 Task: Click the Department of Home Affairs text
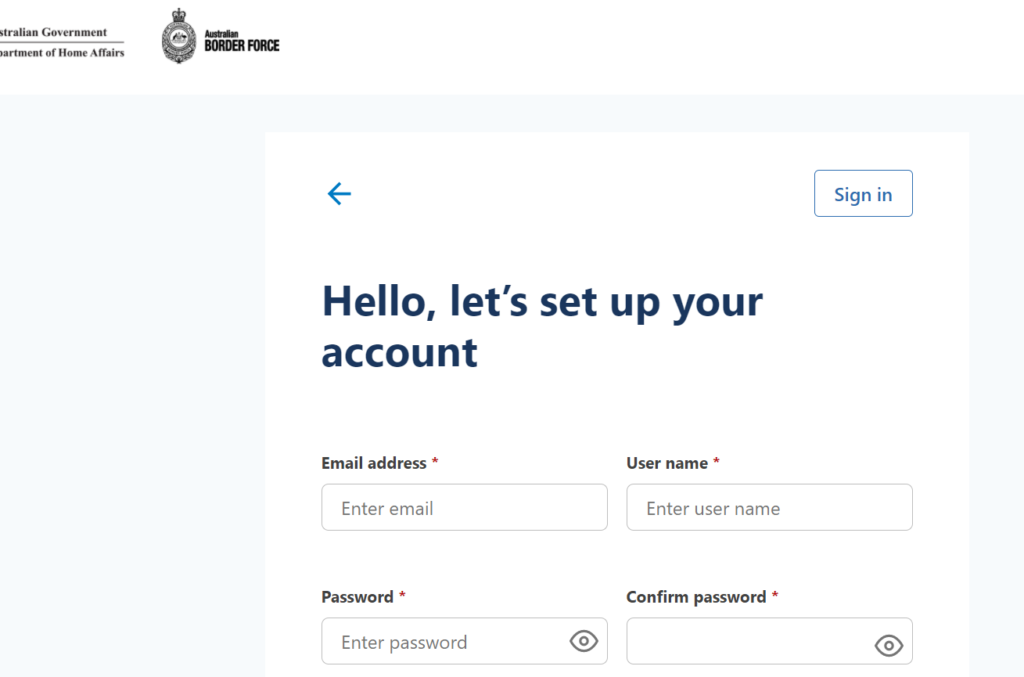pyautogui.click(x=62, y=53)
